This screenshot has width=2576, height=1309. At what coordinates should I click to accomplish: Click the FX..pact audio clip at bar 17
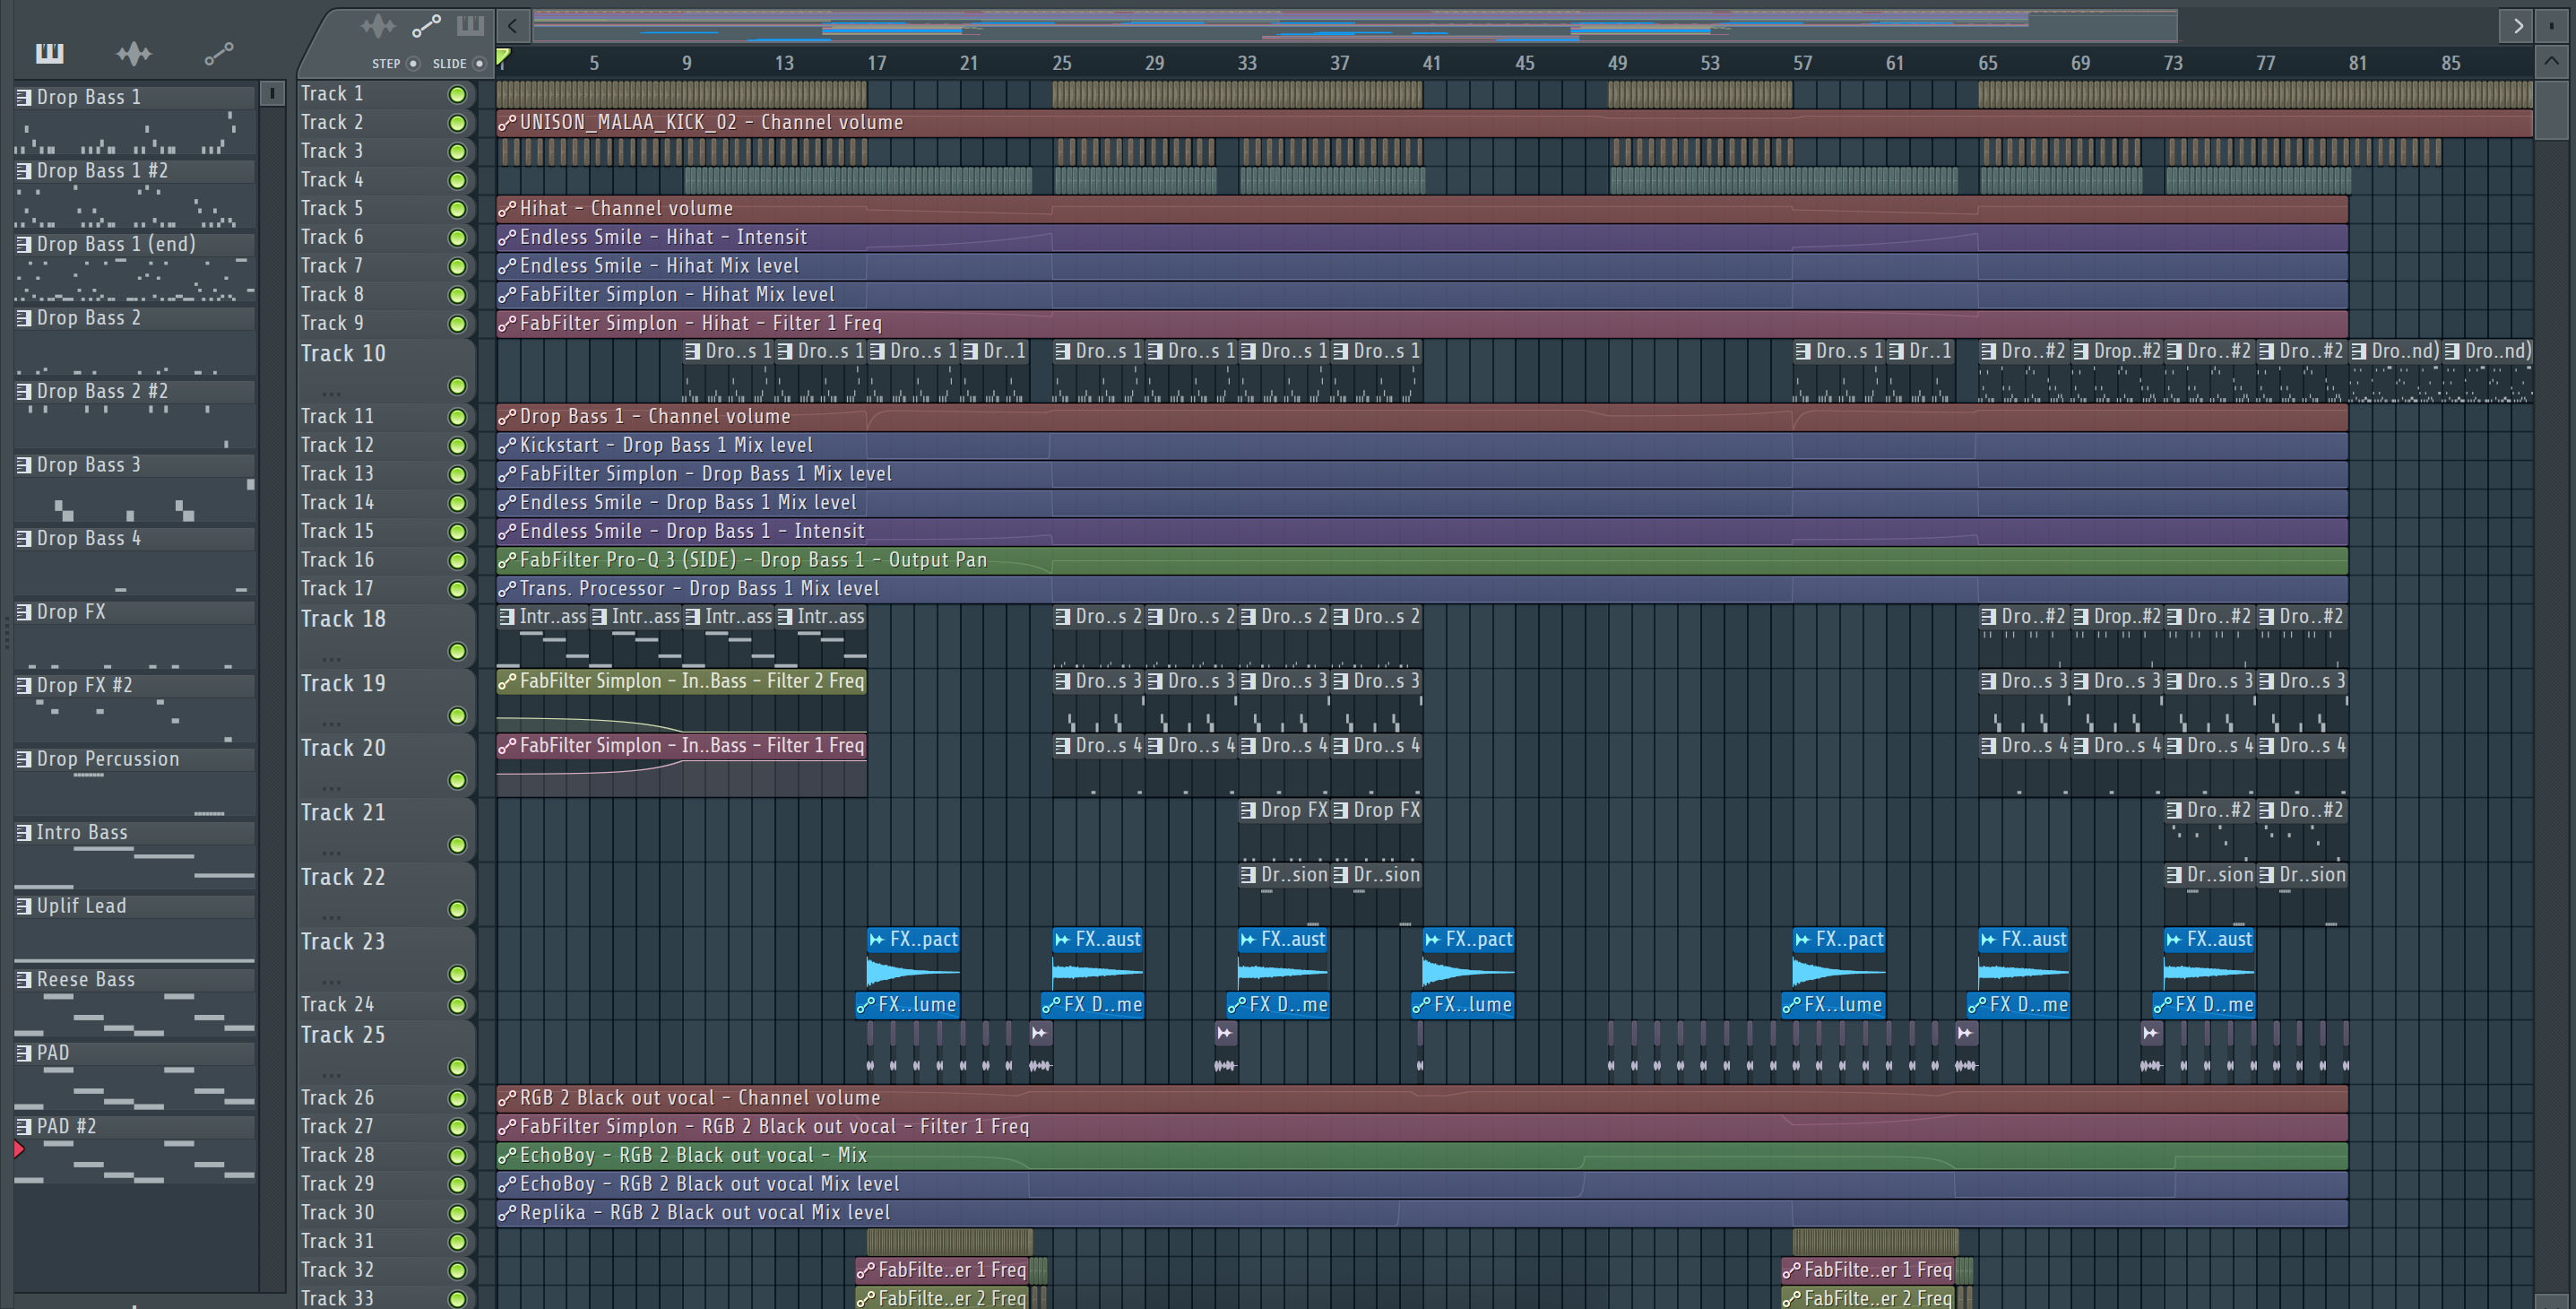coord(913,940)
